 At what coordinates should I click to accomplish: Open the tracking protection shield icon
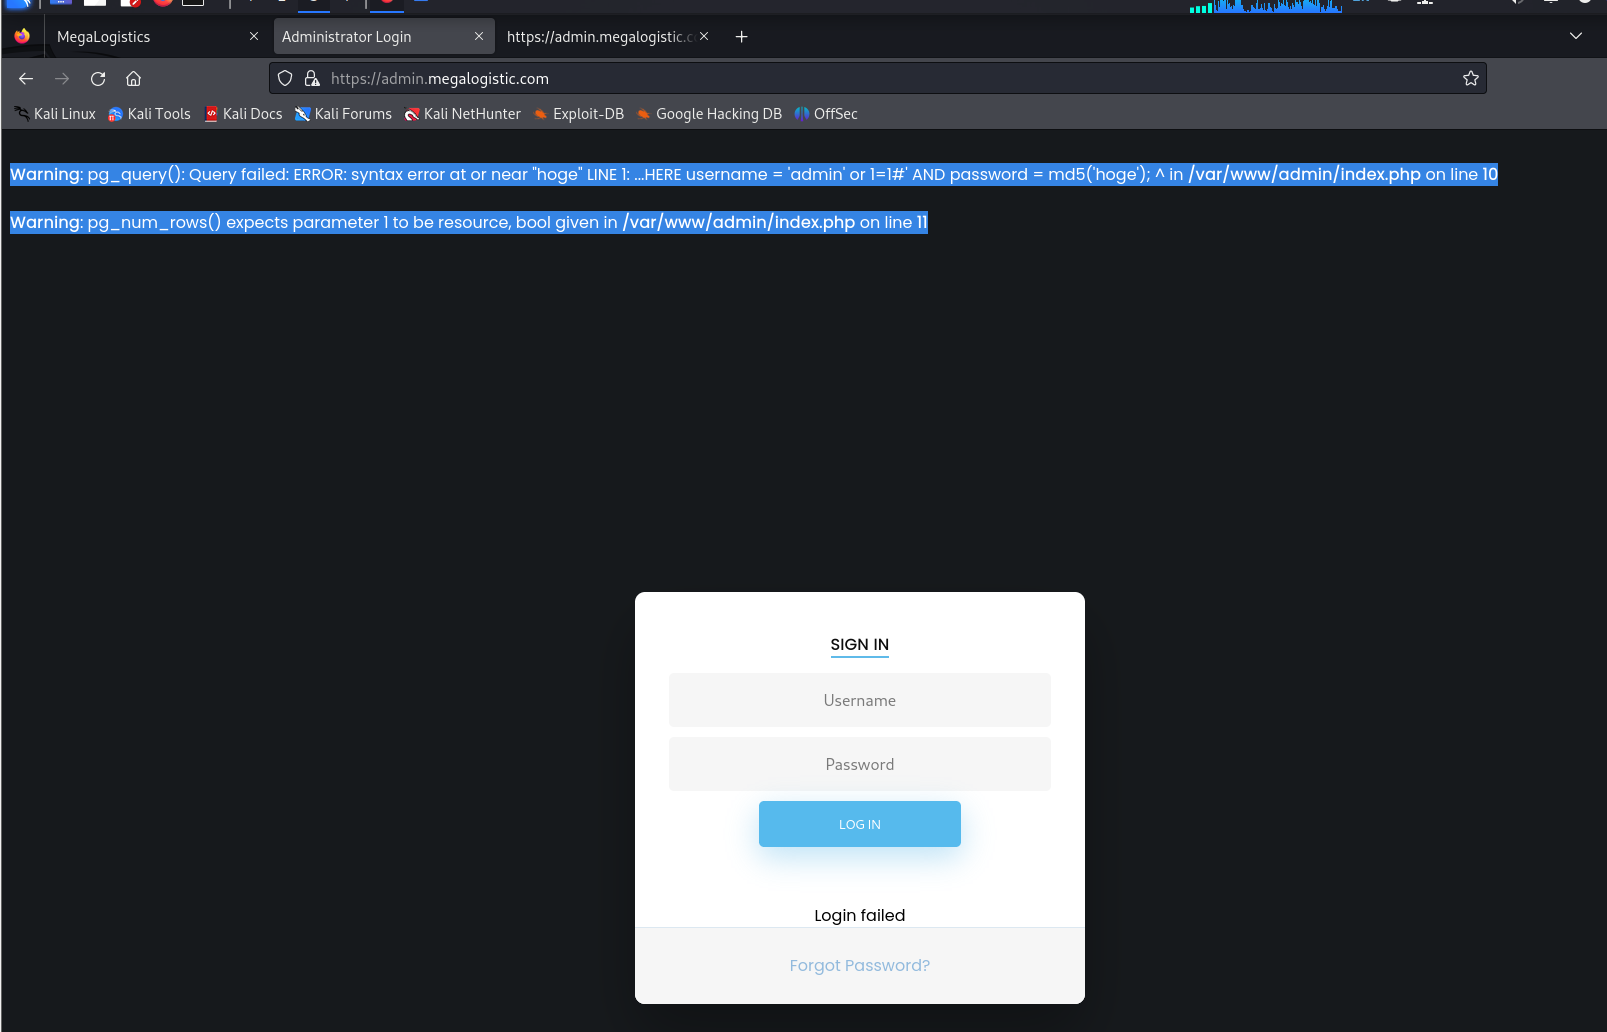pyautogui.click(x=285, y=79)
